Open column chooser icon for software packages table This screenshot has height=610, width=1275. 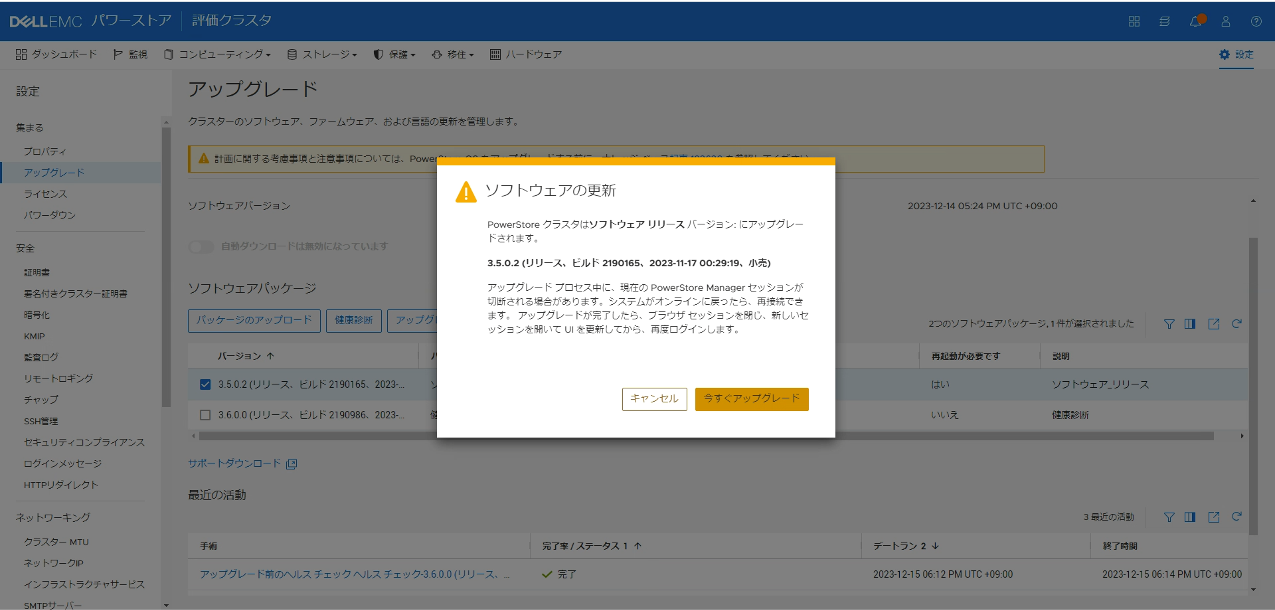(1190, 324)
